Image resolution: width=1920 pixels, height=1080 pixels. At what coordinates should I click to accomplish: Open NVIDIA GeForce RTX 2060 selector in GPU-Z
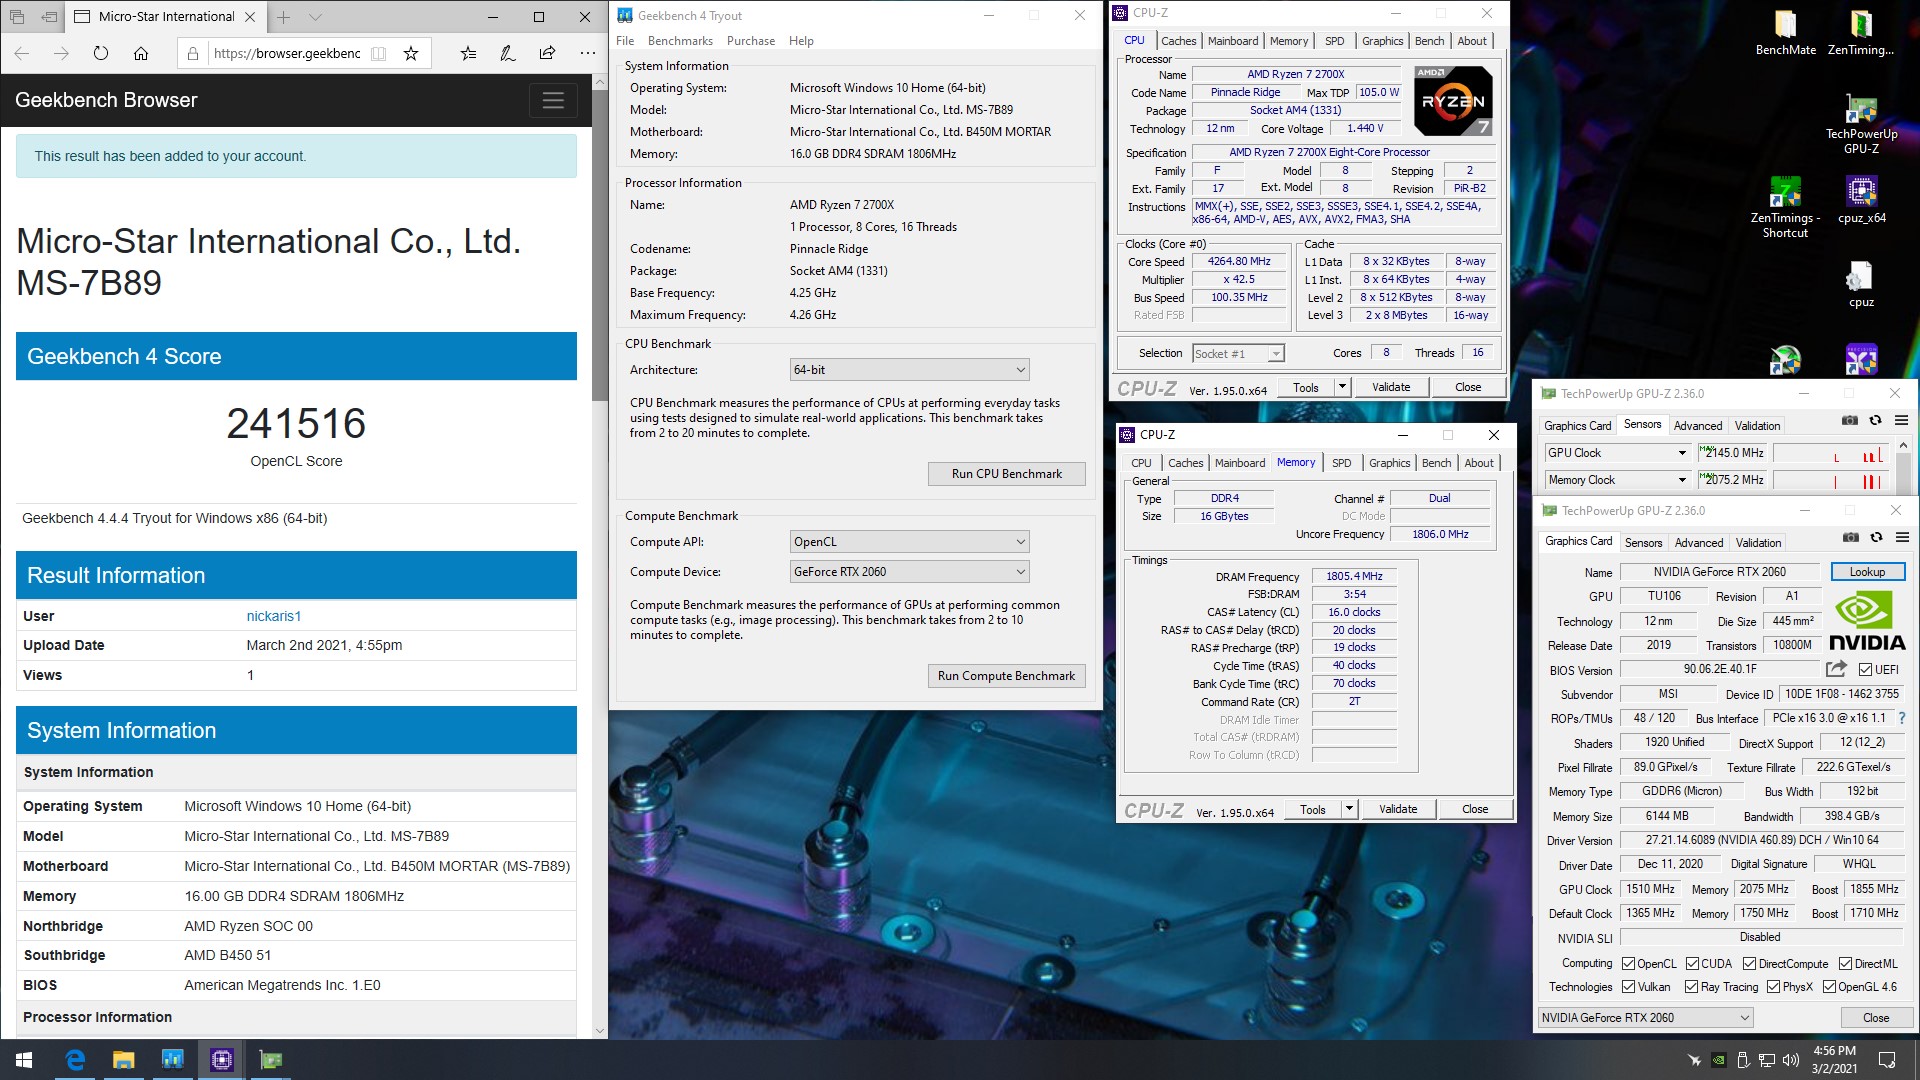1646,1018
